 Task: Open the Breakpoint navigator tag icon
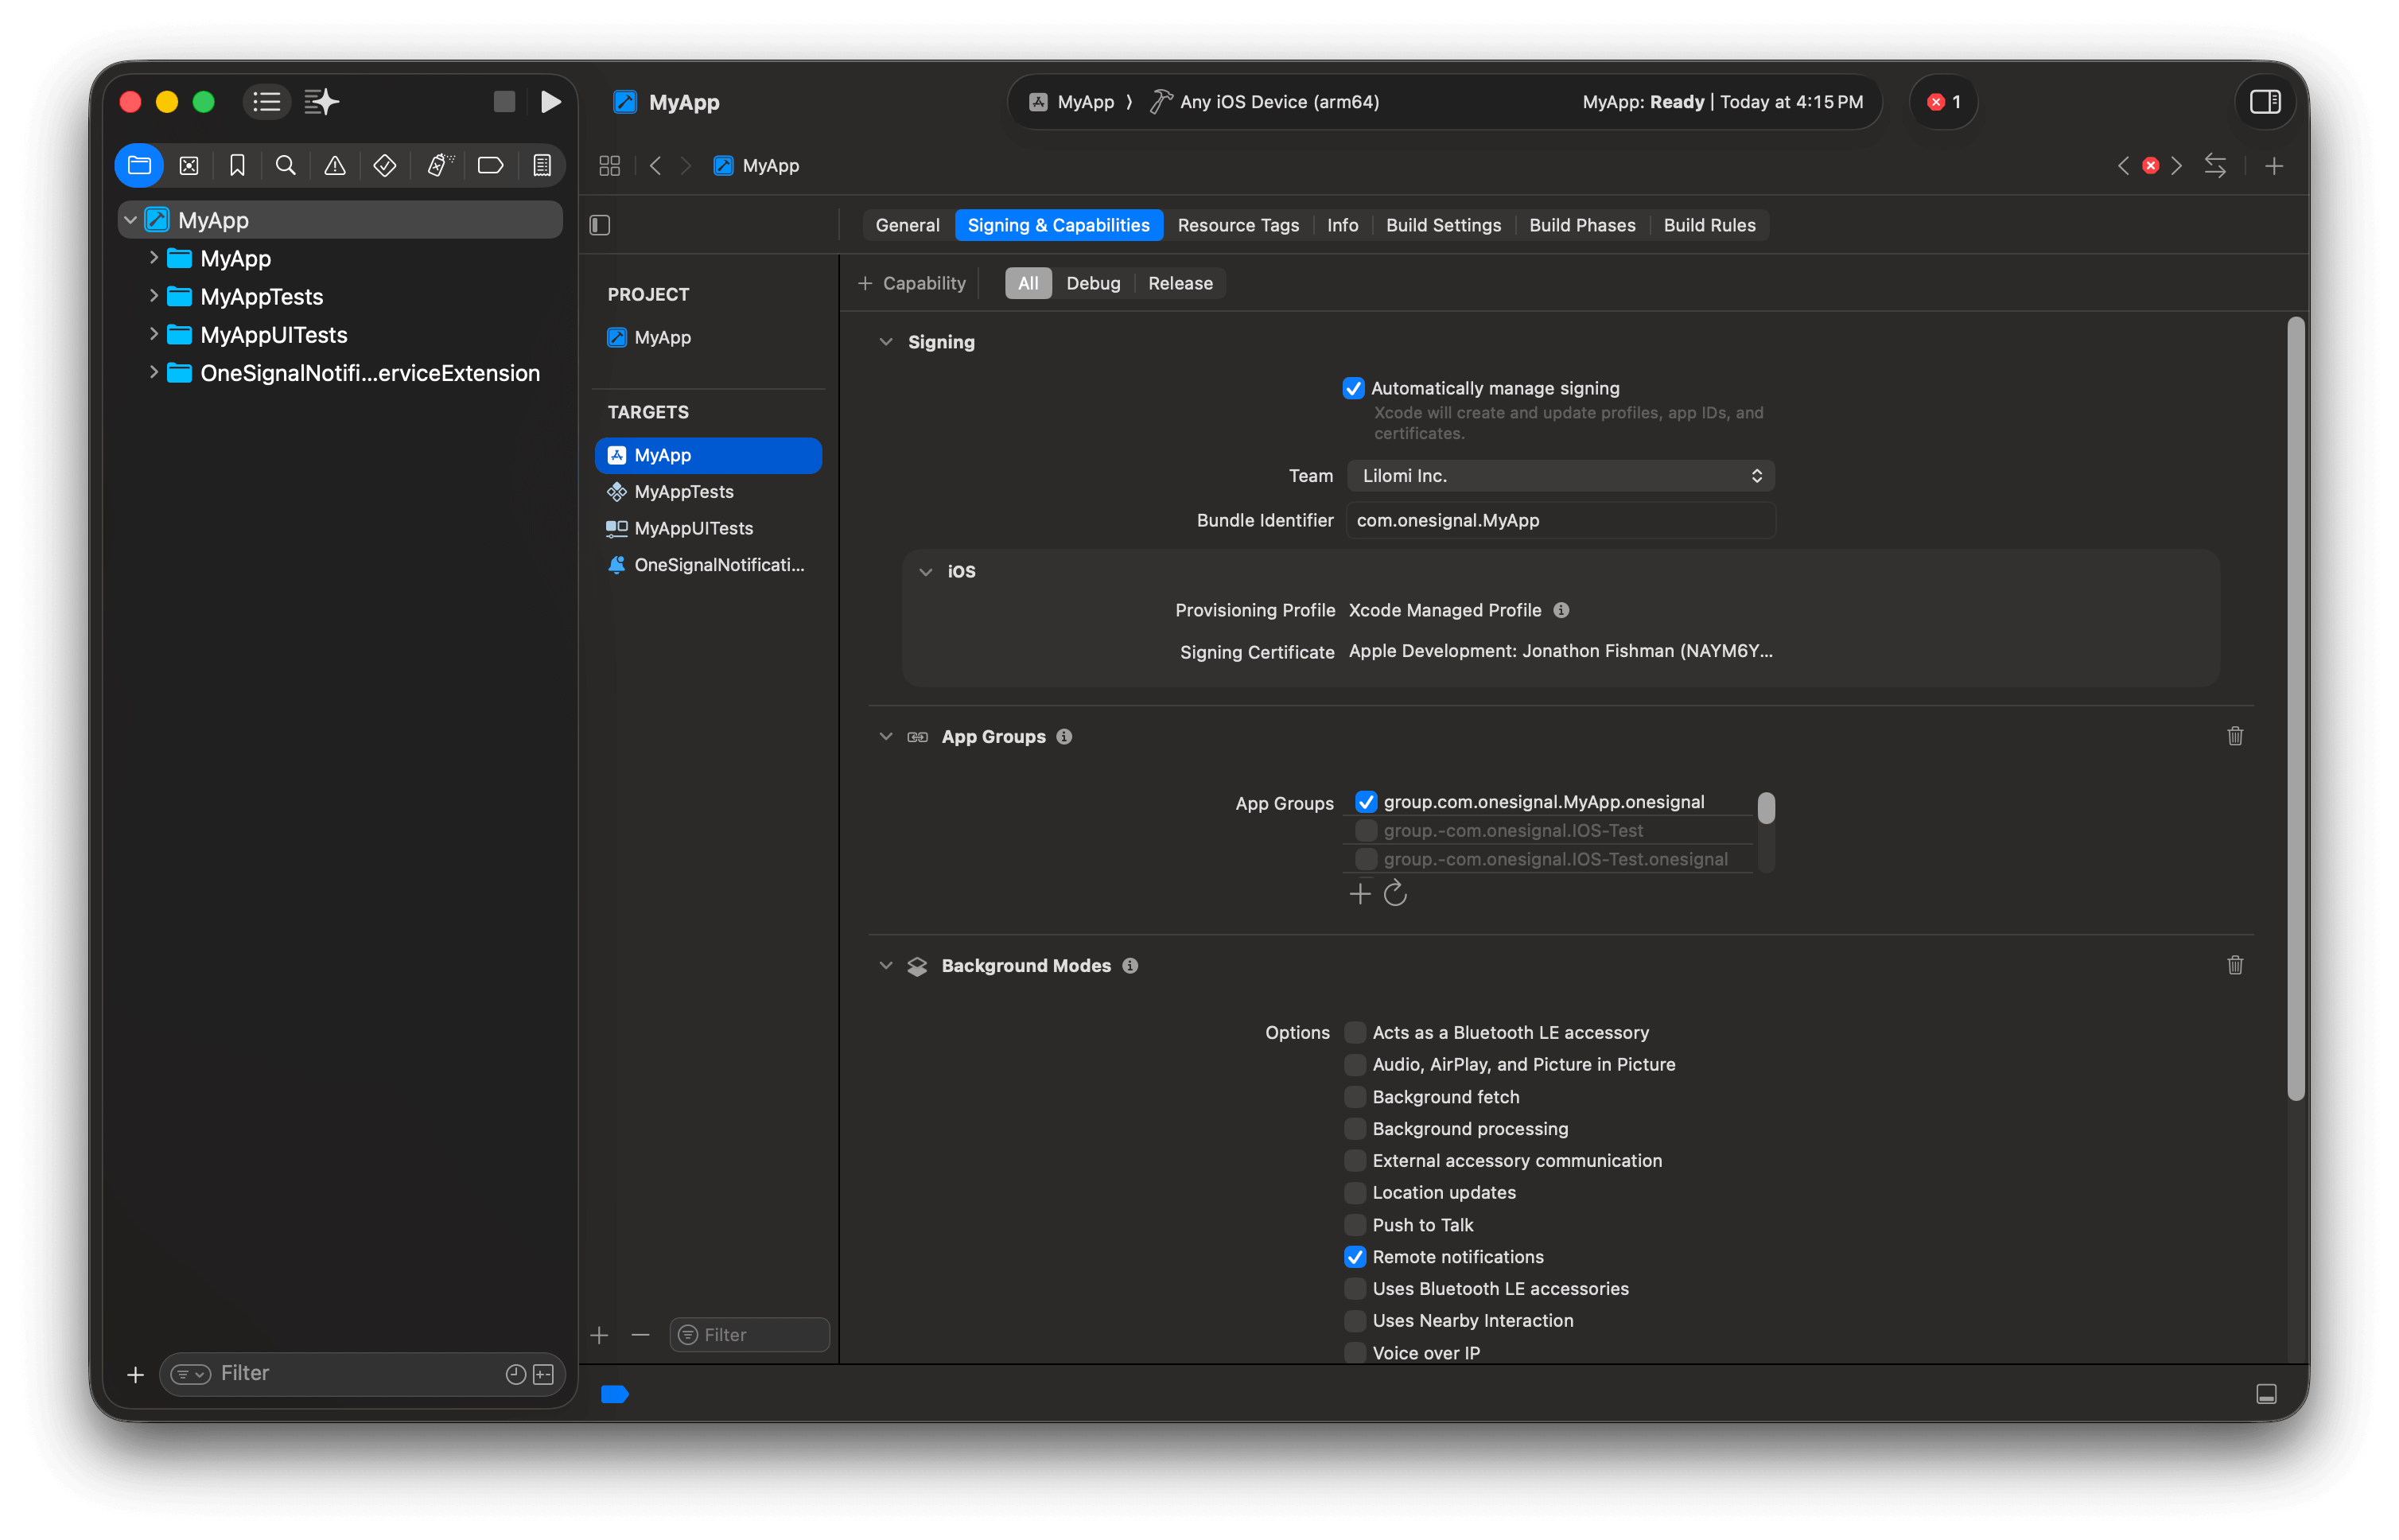tap(490, 165)
